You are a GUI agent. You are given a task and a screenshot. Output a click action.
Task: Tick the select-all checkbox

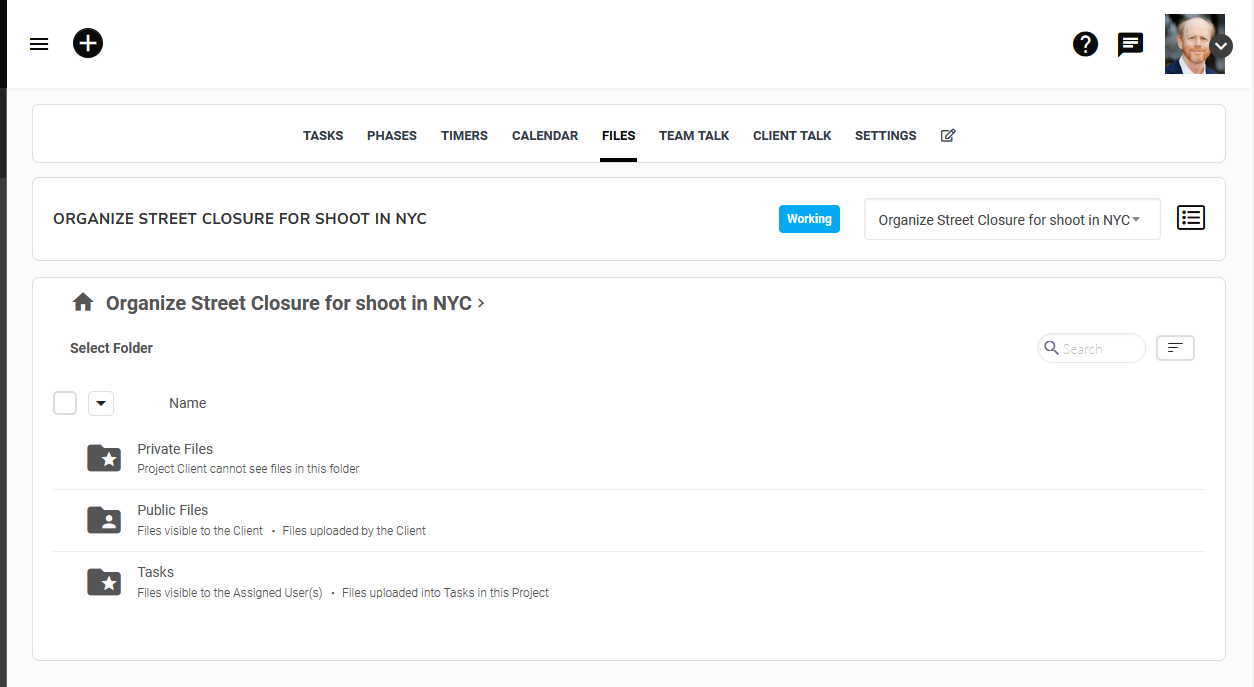pos(65,403)
